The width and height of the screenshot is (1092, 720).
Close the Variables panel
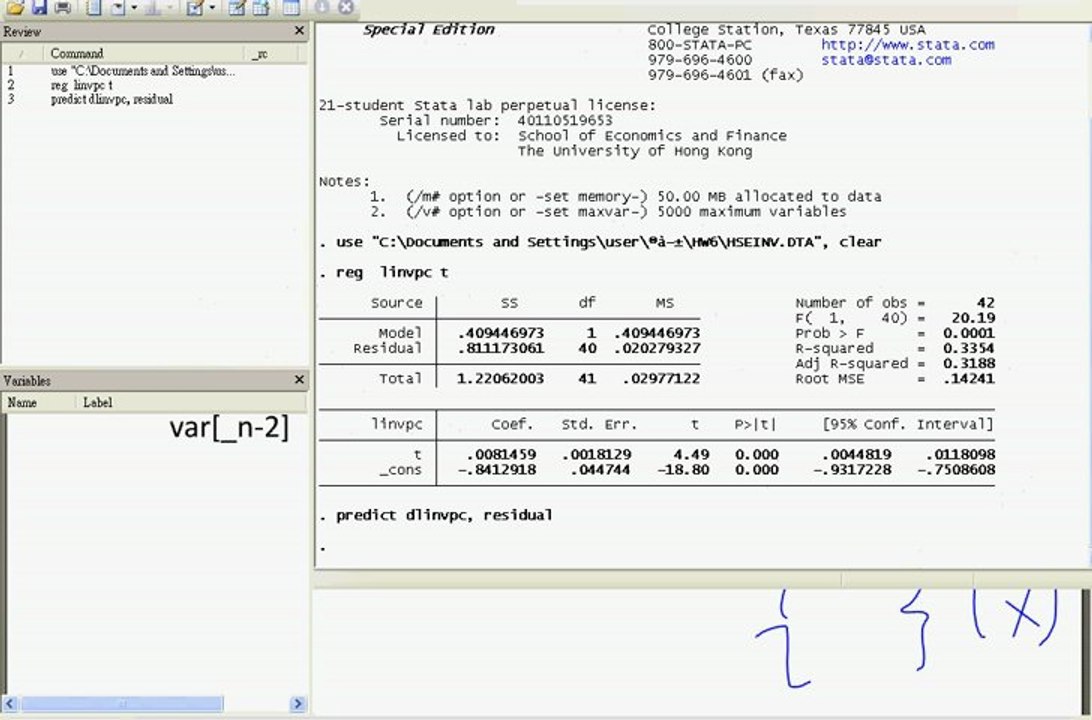(x=299, y=379)
